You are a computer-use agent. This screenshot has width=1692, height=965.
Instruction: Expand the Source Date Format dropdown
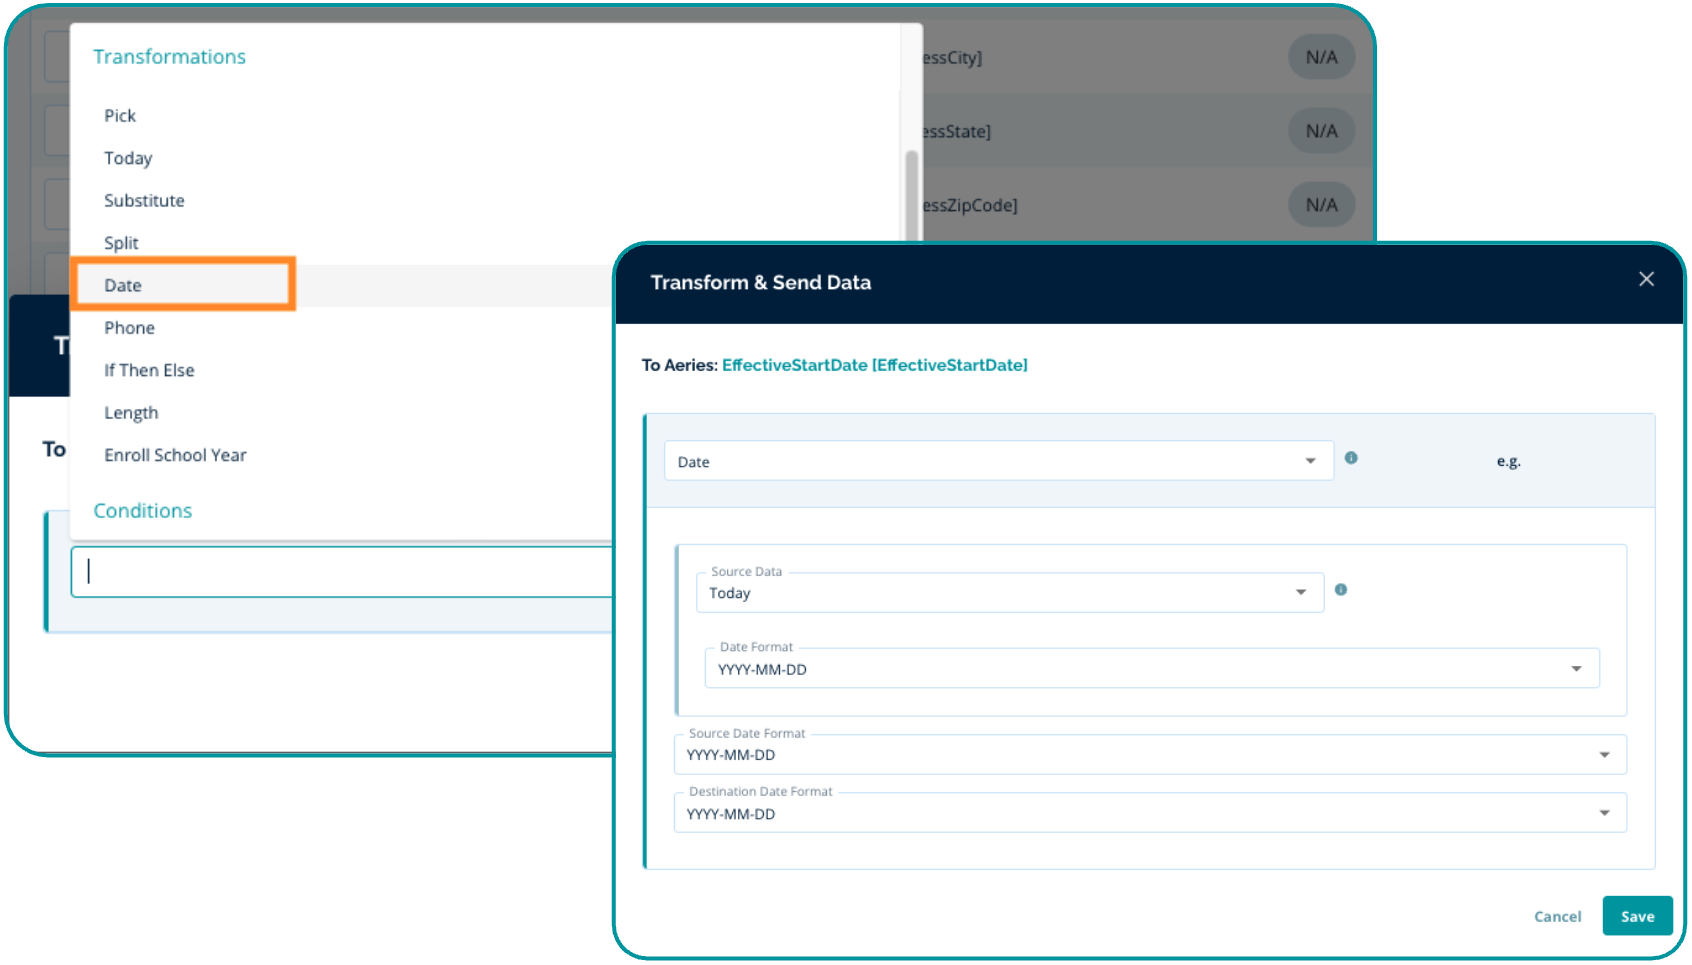point(1603,755)
